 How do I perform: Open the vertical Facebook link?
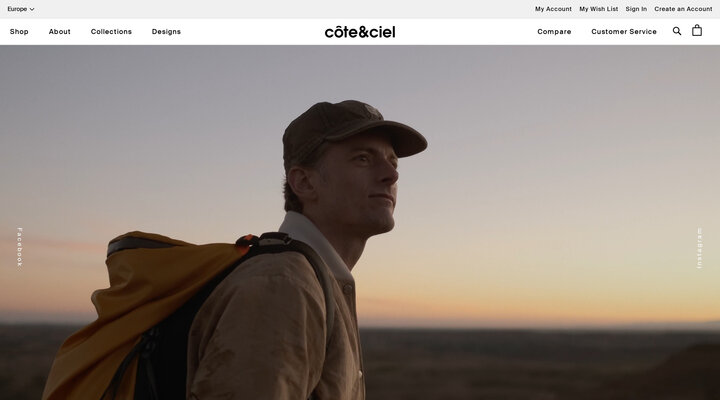coord(20,247)
